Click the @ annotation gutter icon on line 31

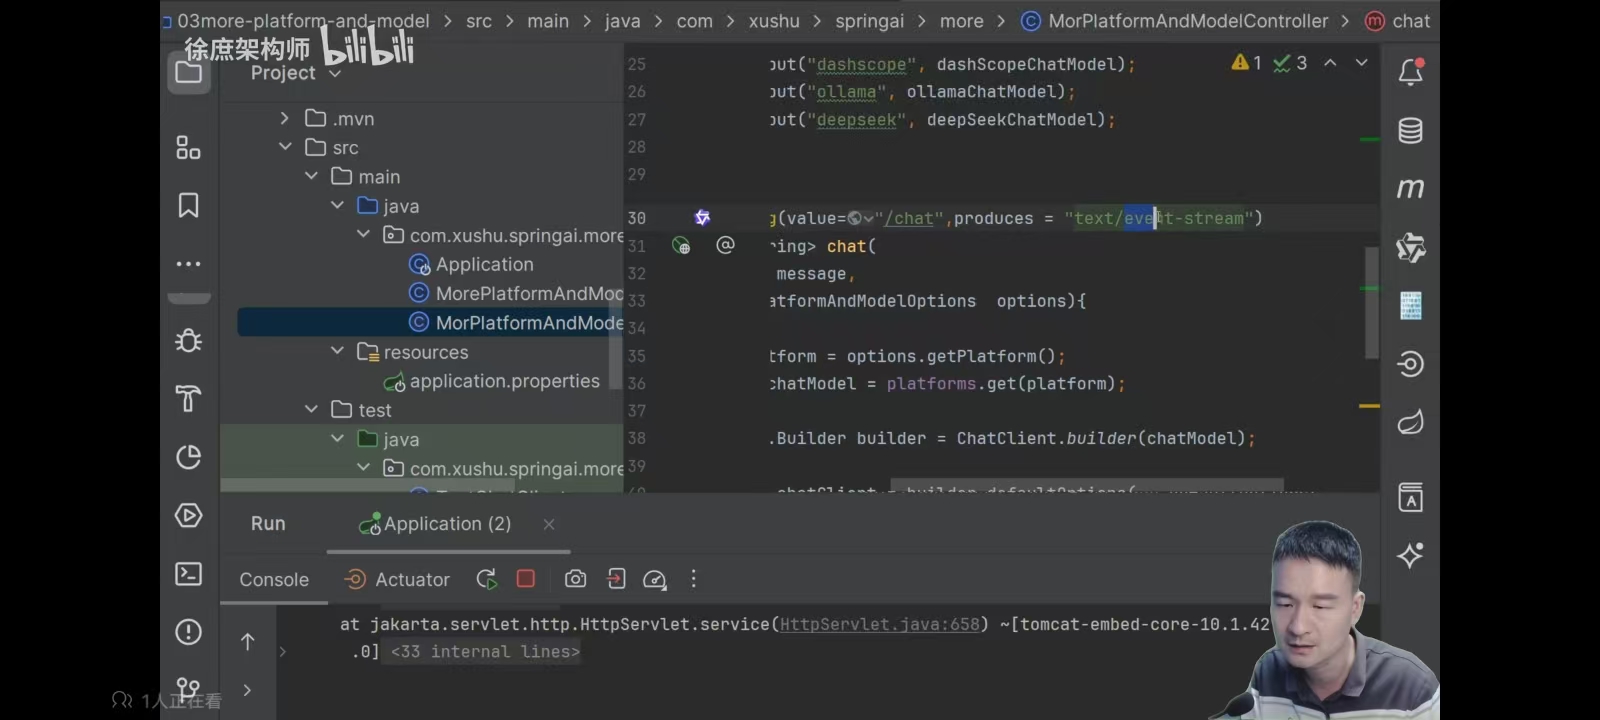click(725, 245)
